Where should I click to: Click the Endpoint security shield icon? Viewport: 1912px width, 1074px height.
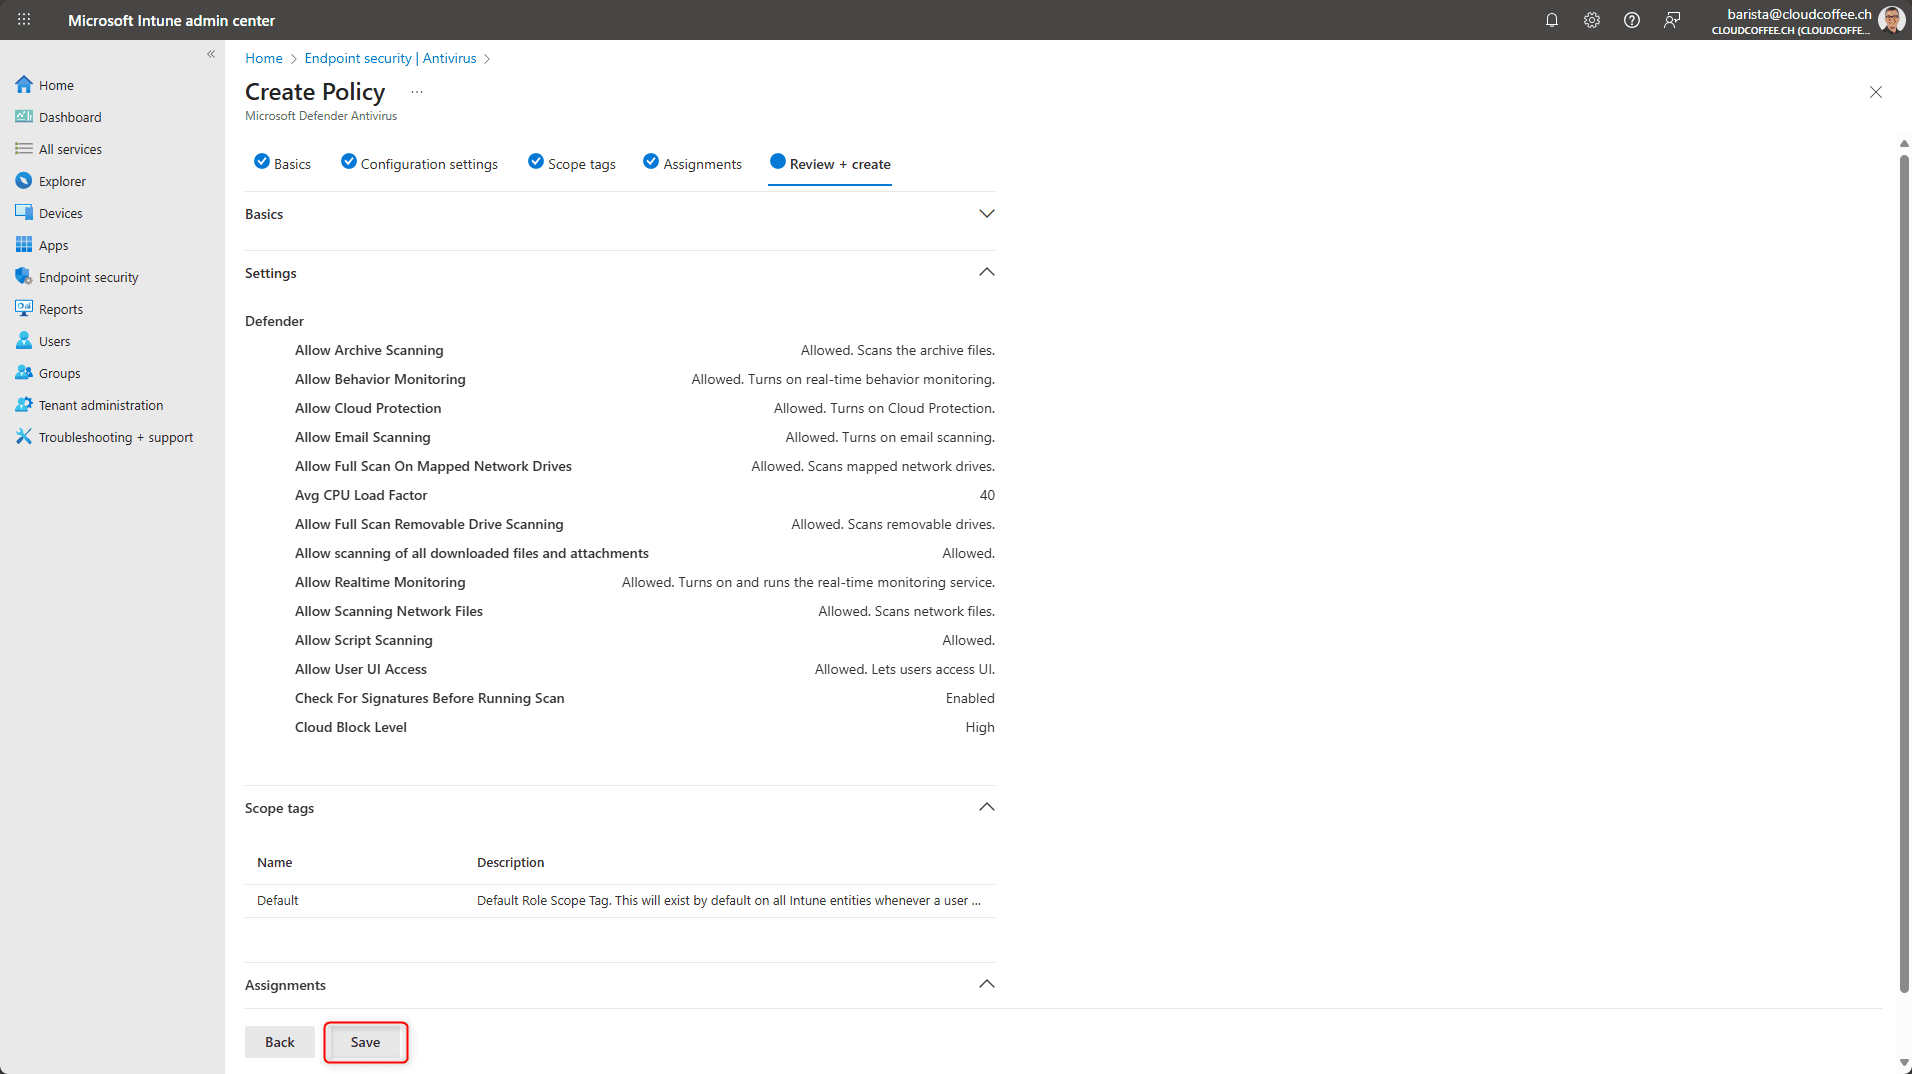(x=24, y=277)
